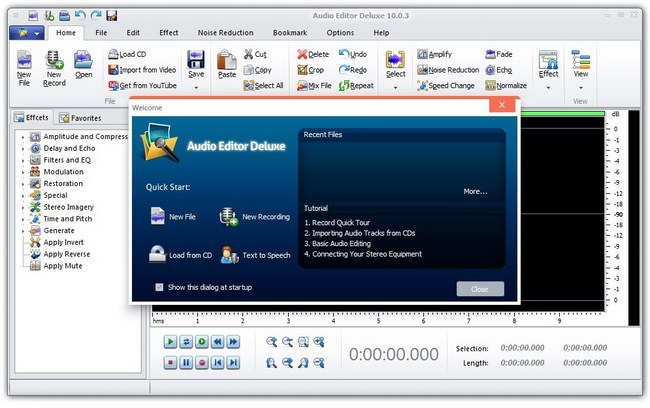Click New File in Quick Start

[172, 216]
